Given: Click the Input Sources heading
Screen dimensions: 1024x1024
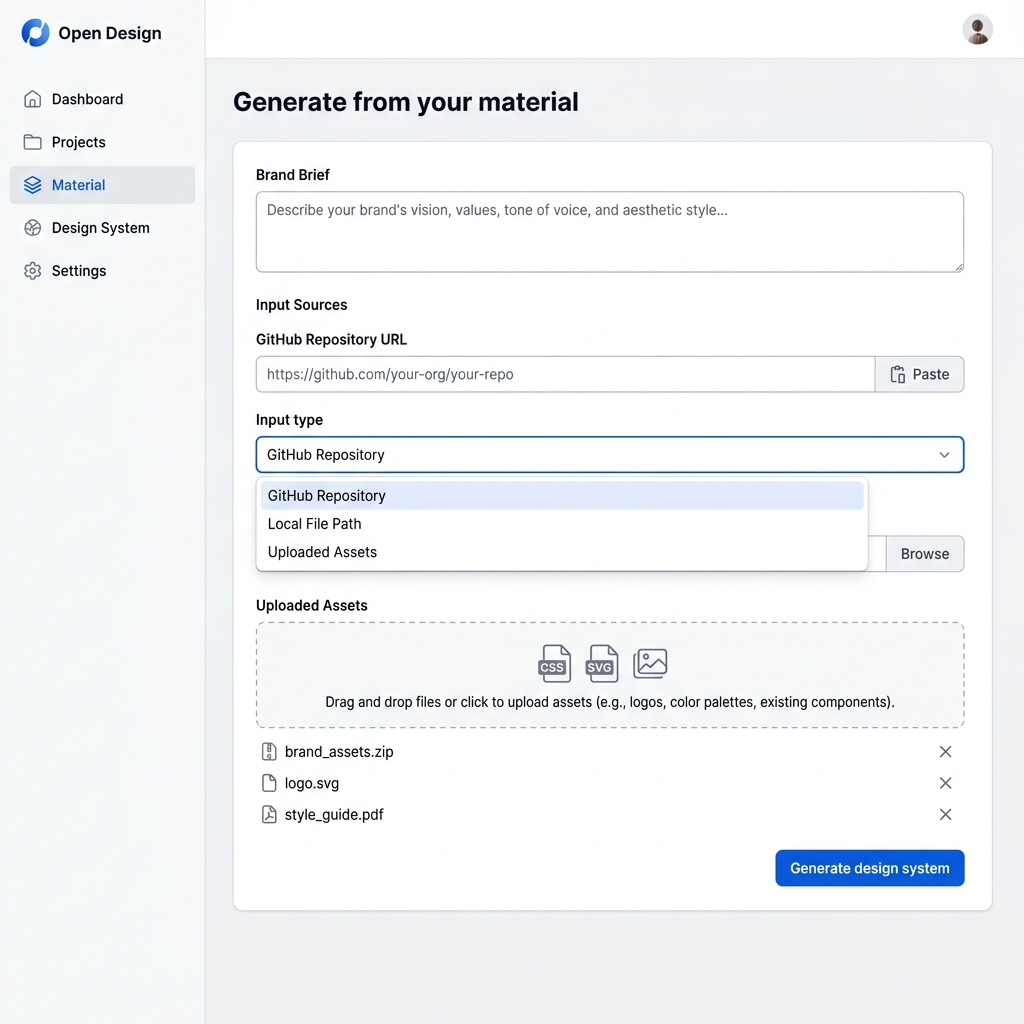Looking at the screenshot, I should pyautogui.click(x=301, y=305).
